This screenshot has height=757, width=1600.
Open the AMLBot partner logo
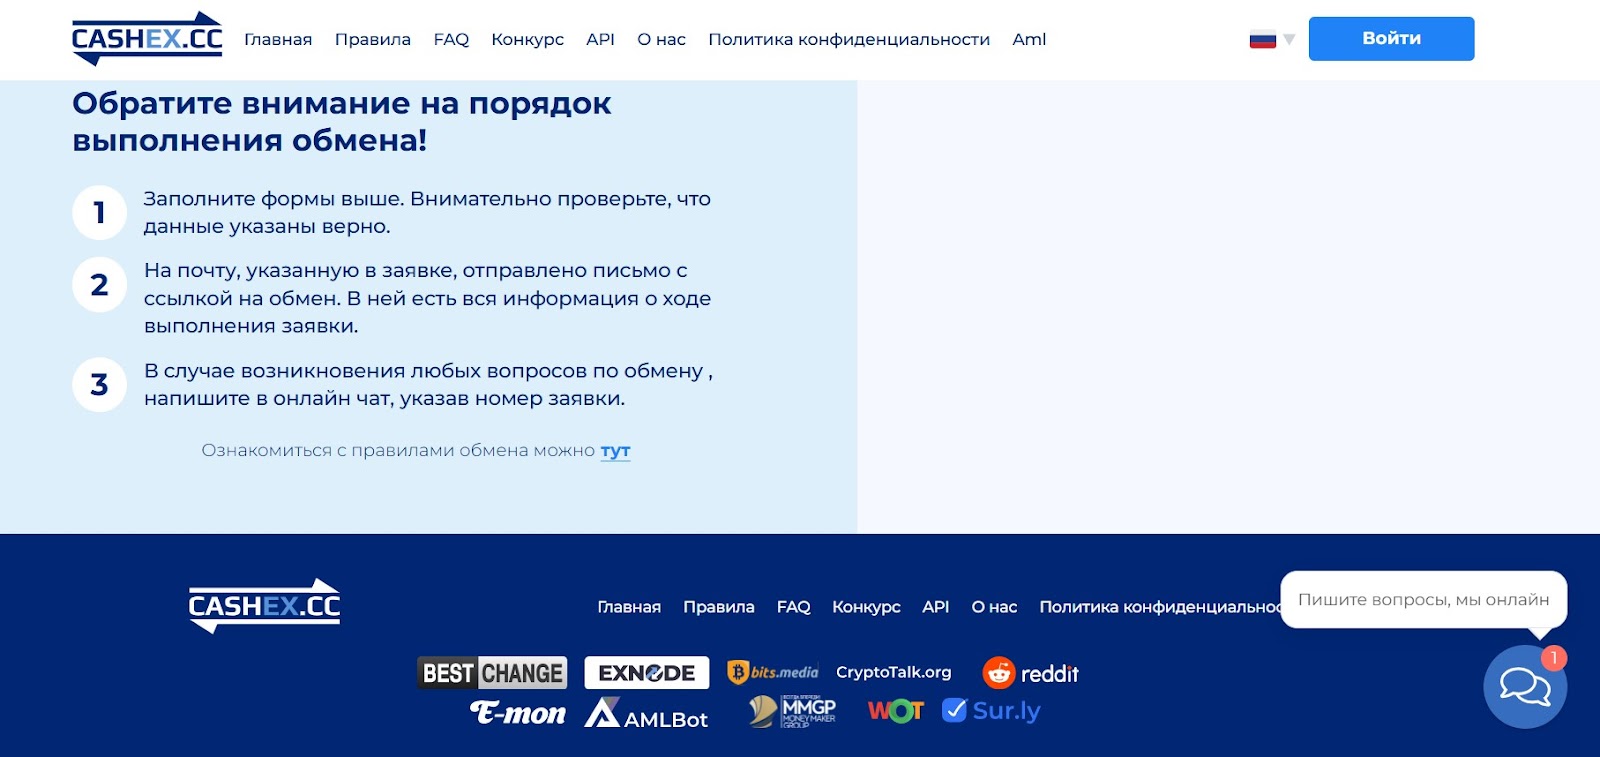click(x=647, y=713)
